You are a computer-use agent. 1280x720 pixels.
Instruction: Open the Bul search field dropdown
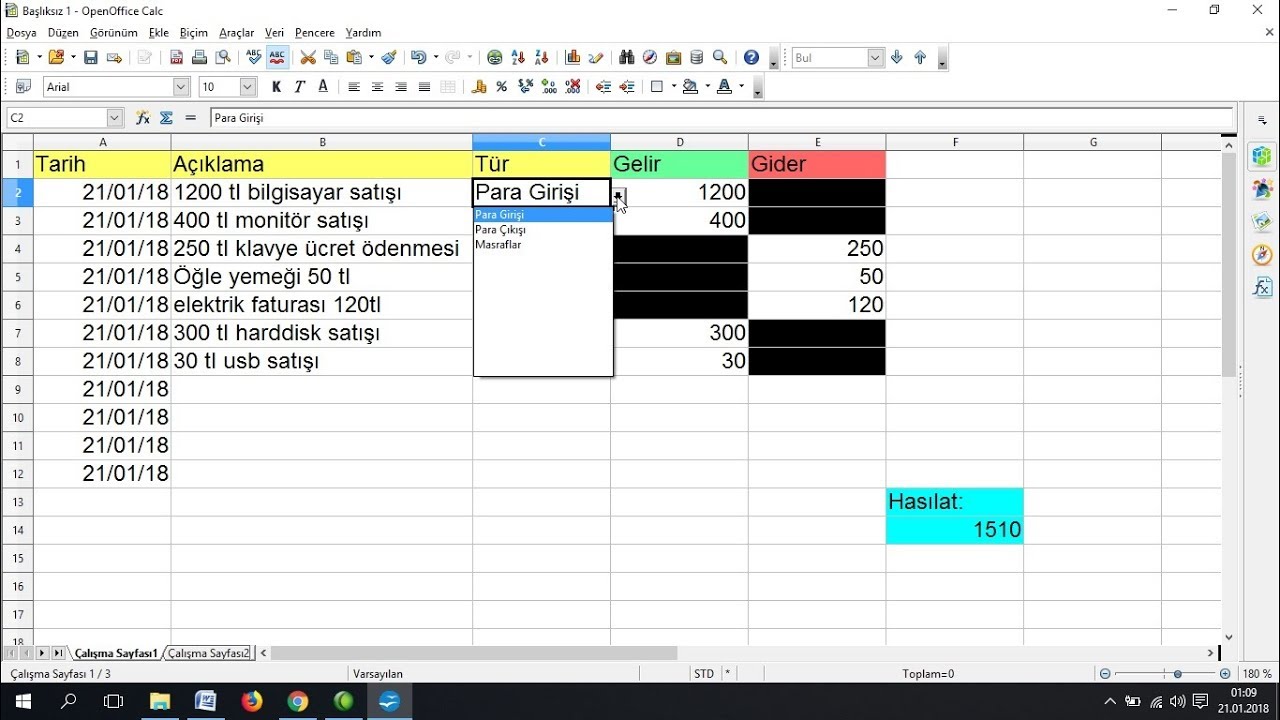[x=876, y=58]
